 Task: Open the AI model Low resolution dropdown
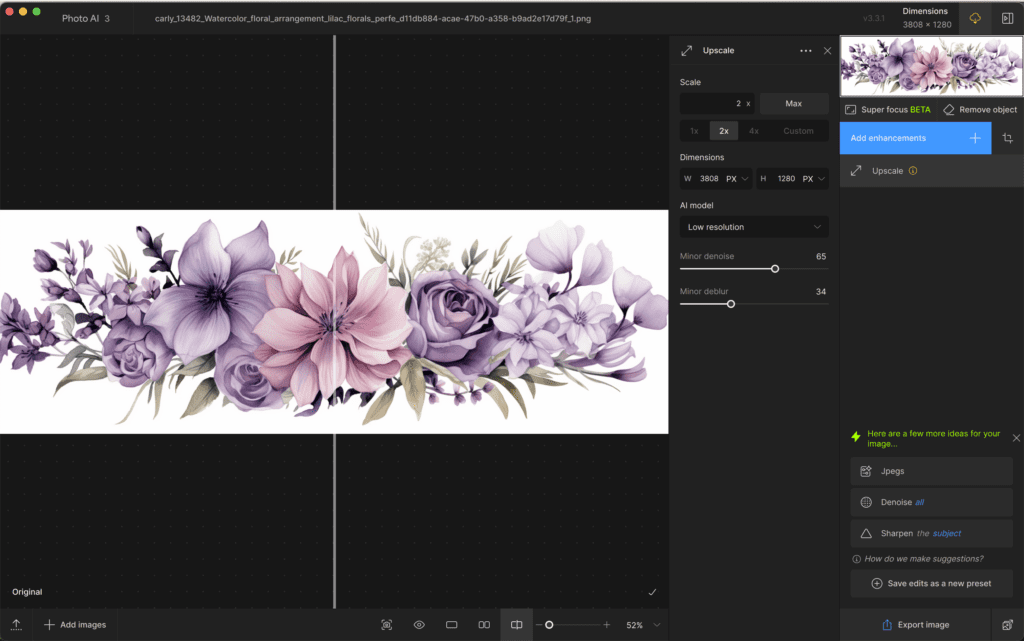pyautogui.click(x=754, y=227)
